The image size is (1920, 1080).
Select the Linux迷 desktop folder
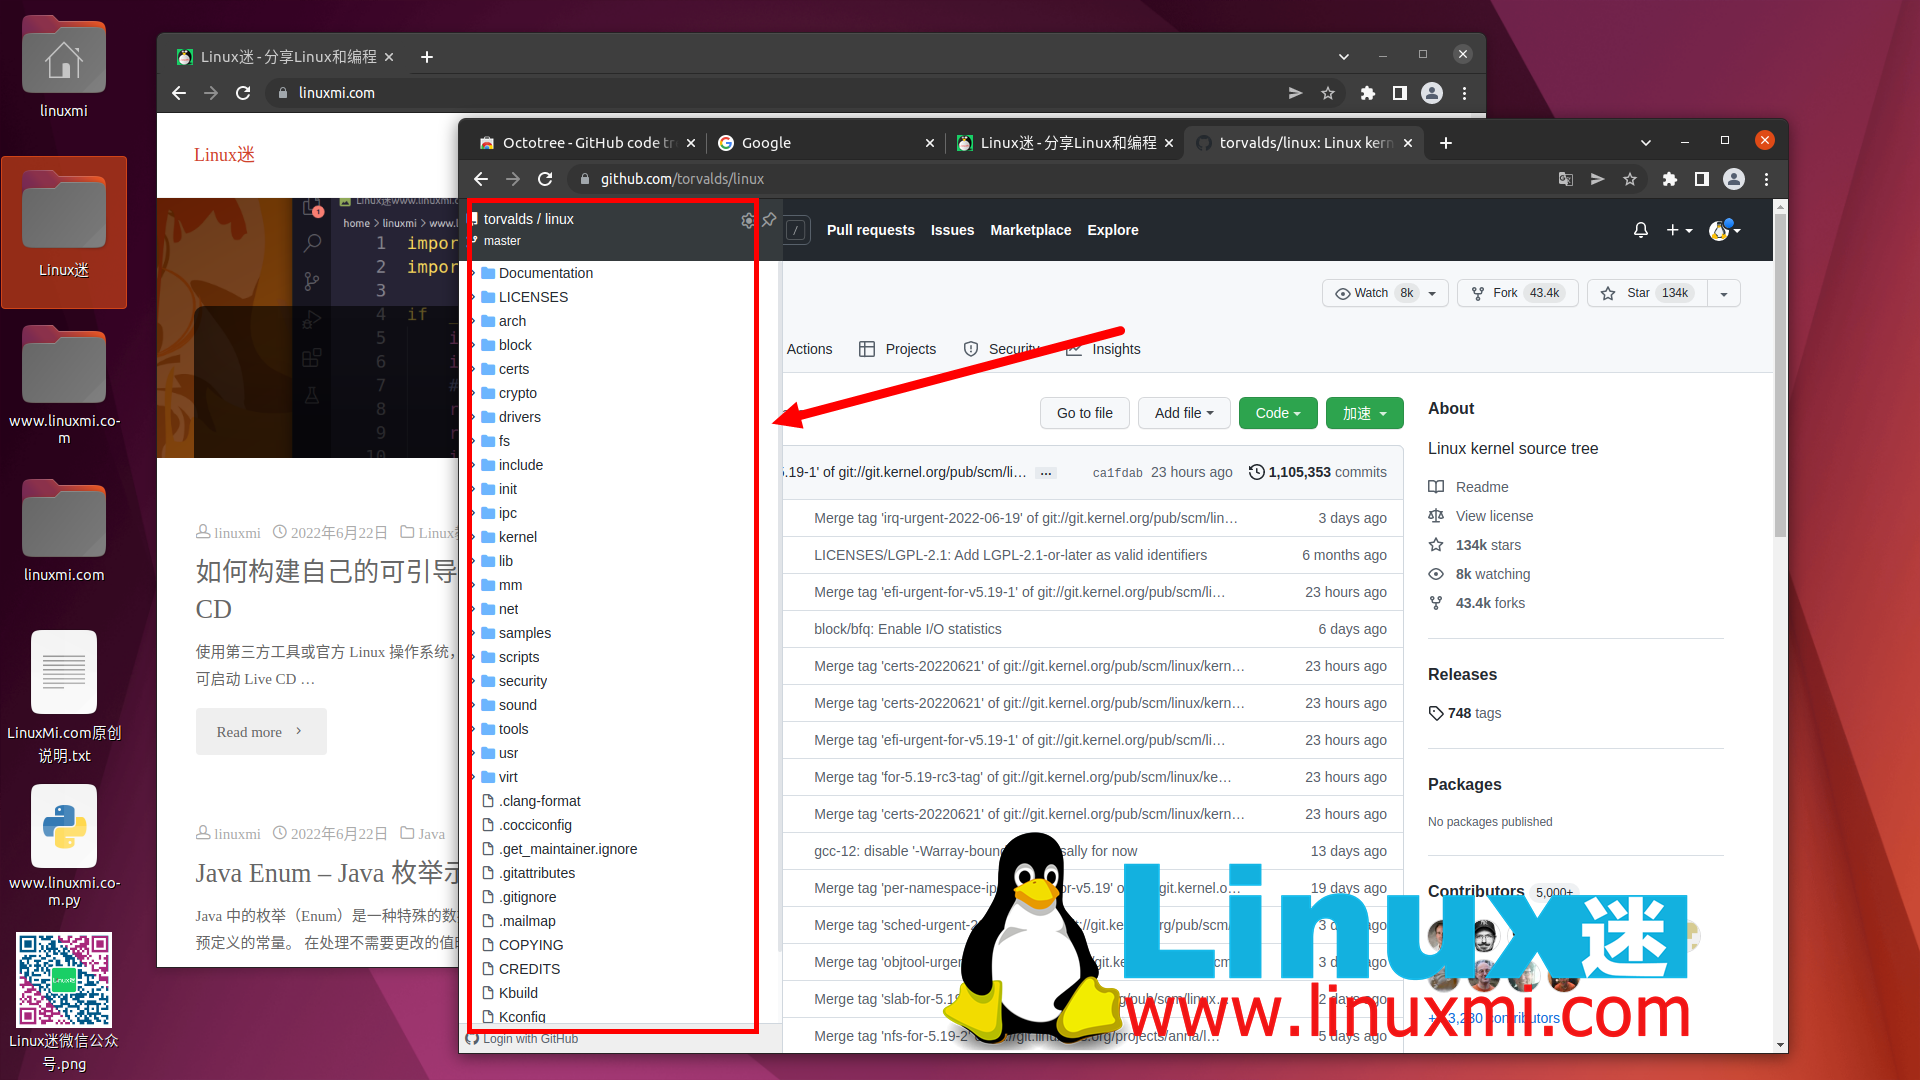point(63,231)
